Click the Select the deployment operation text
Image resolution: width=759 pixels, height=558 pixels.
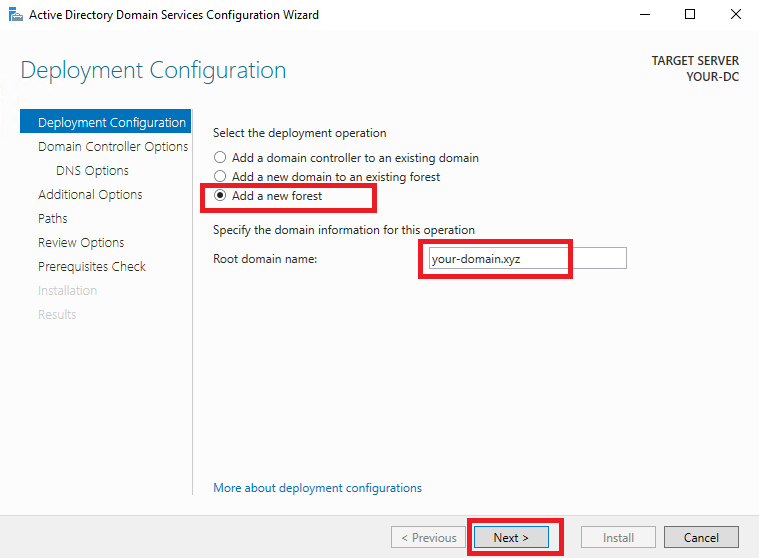[x=300, y=133]
